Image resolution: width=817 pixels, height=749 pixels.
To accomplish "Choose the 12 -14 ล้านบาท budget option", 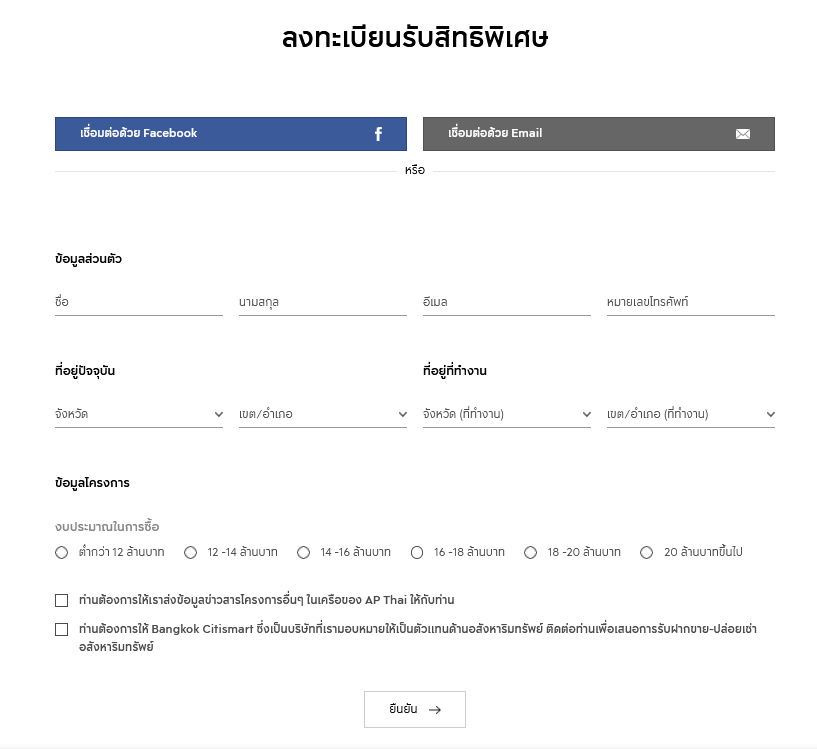I will [190, 552].
